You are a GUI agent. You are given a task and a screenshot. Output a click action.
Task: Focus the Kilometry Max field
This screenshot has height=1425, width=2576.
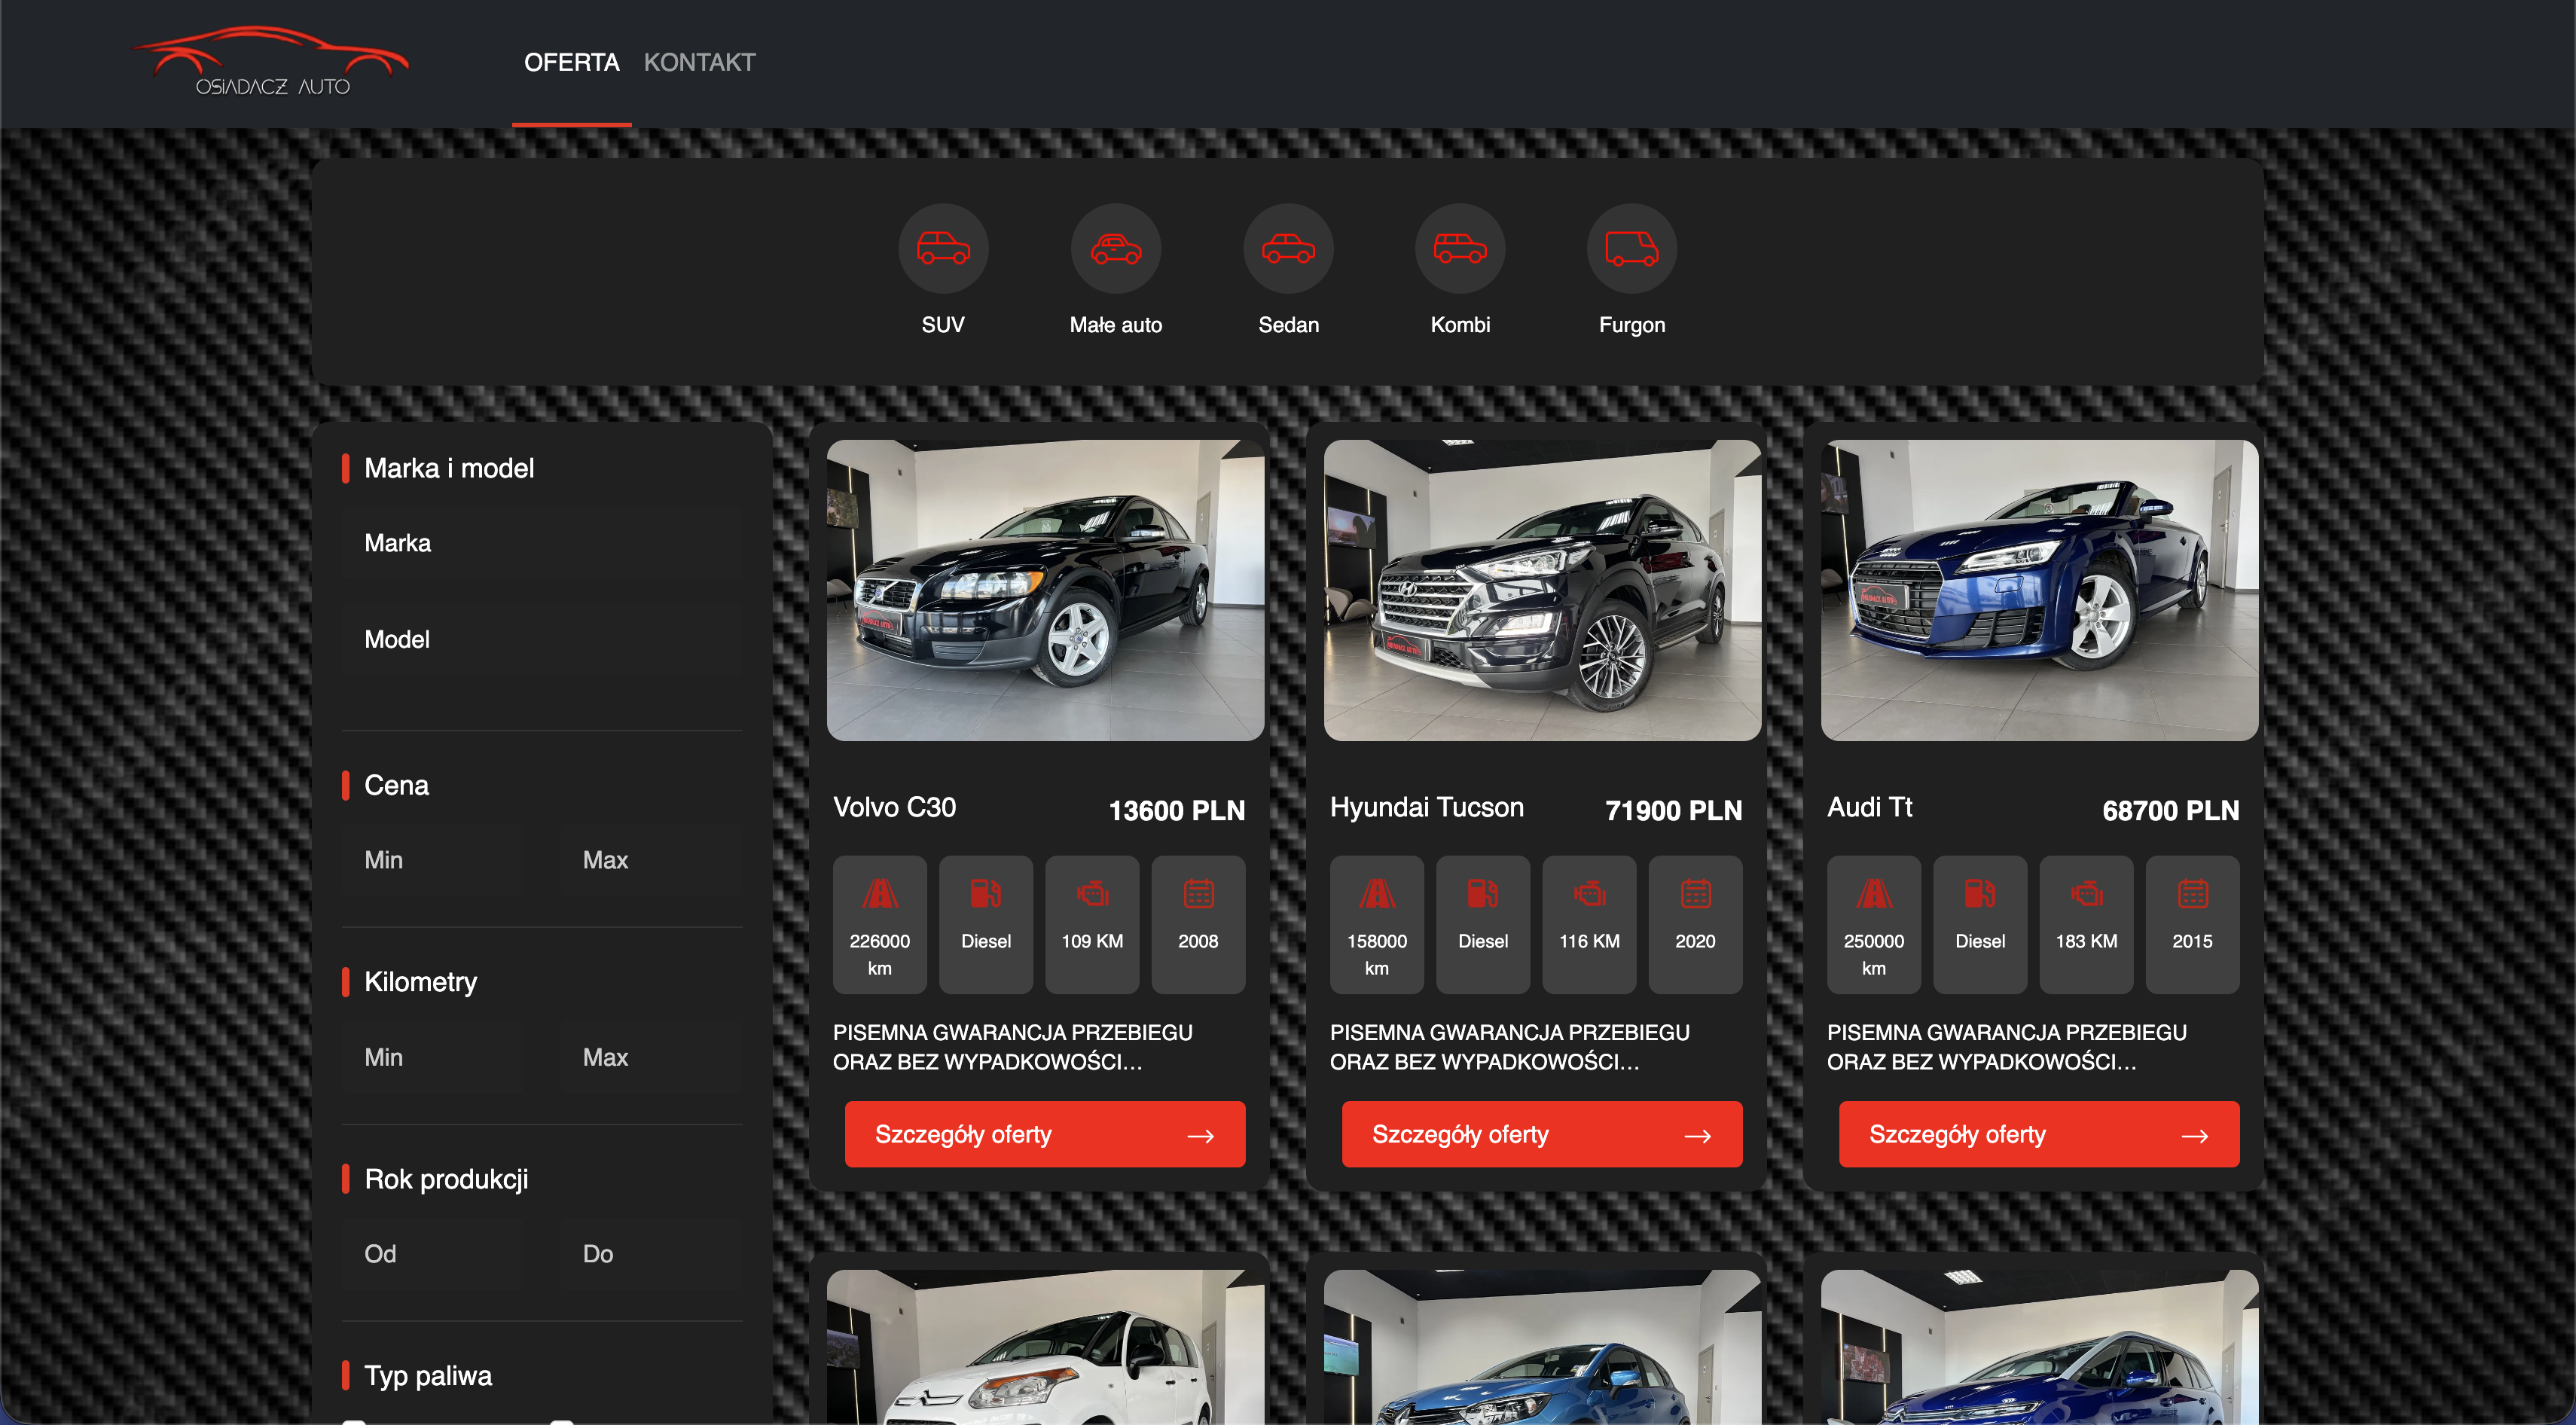point(651,1057)
